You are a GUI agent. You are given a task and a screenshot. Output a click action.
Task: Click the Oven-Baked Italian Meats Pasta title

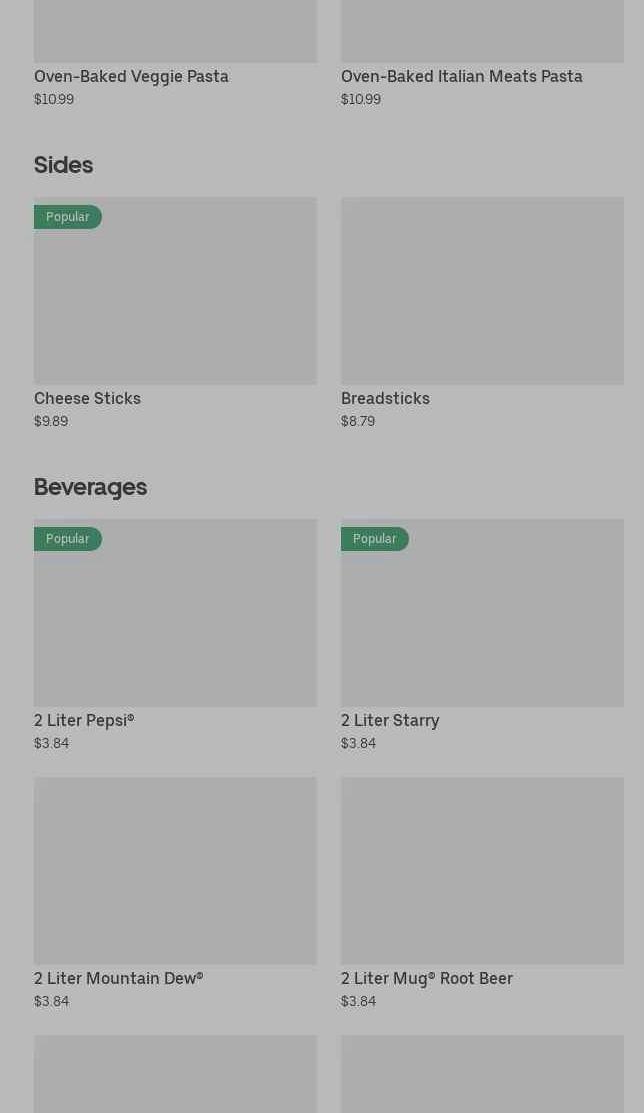pos(462,77)
